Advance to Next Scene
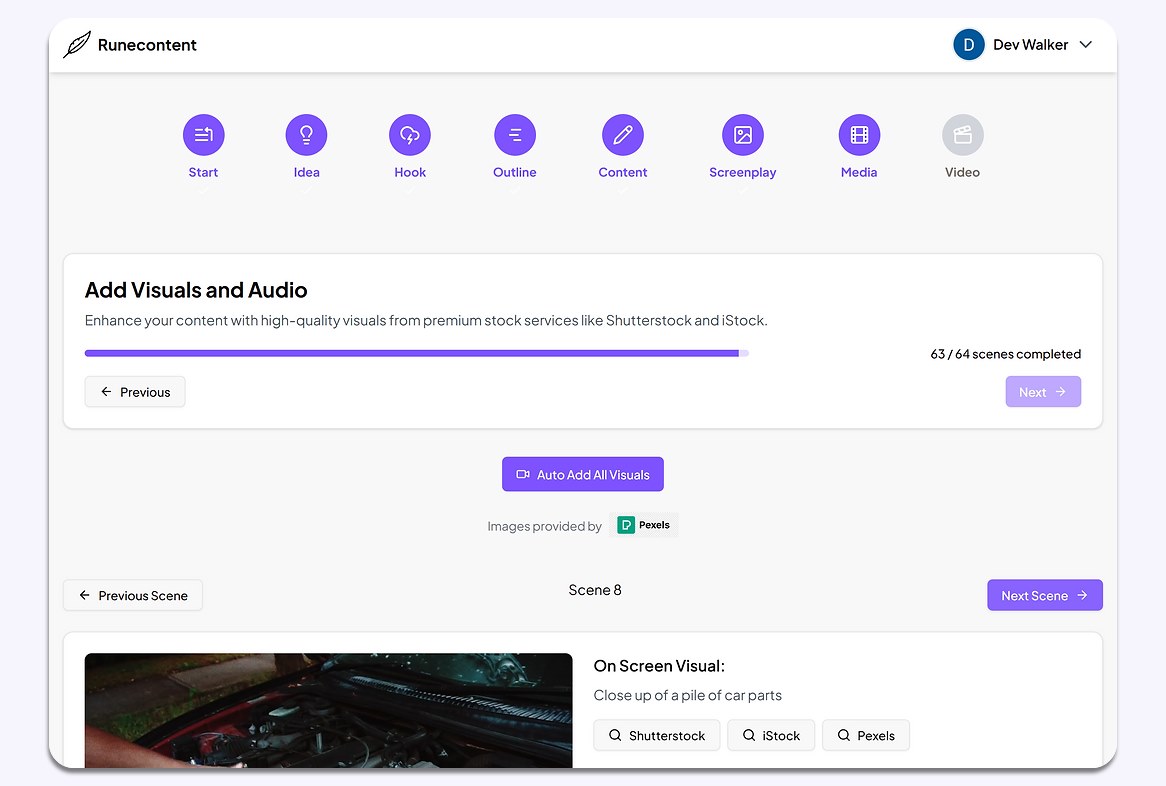 click(x=1044, y=596)
